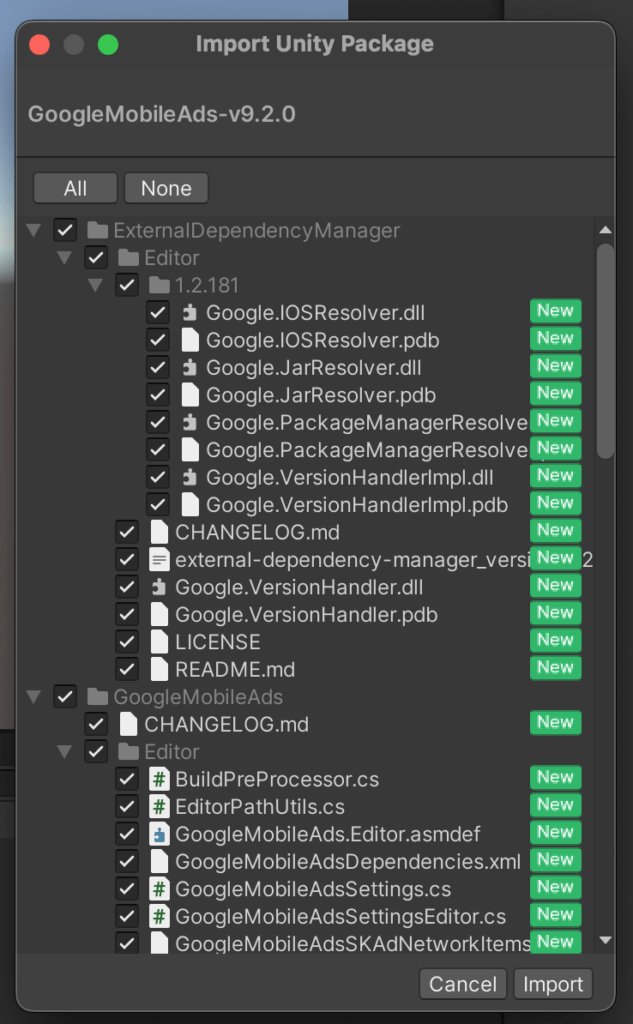Collapse the 1.2.181 folder
This screenshot has width=633, height=1024.
tap(96, 284)
